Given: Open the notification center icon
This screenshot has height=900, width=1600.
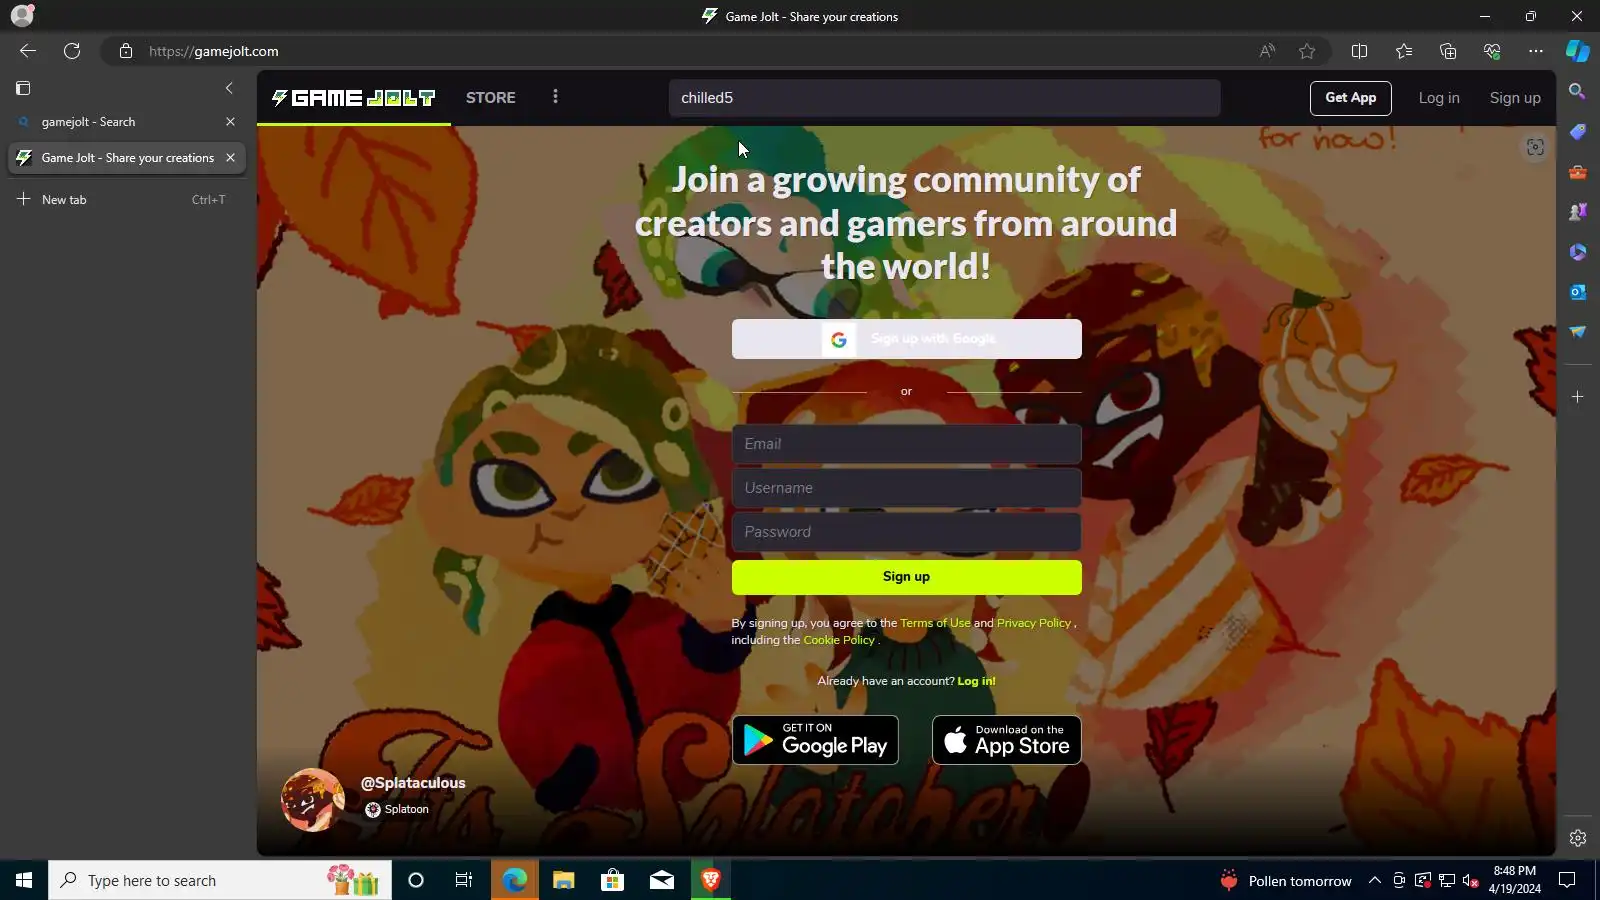Looking at the screenshot, I should 1567,880.
